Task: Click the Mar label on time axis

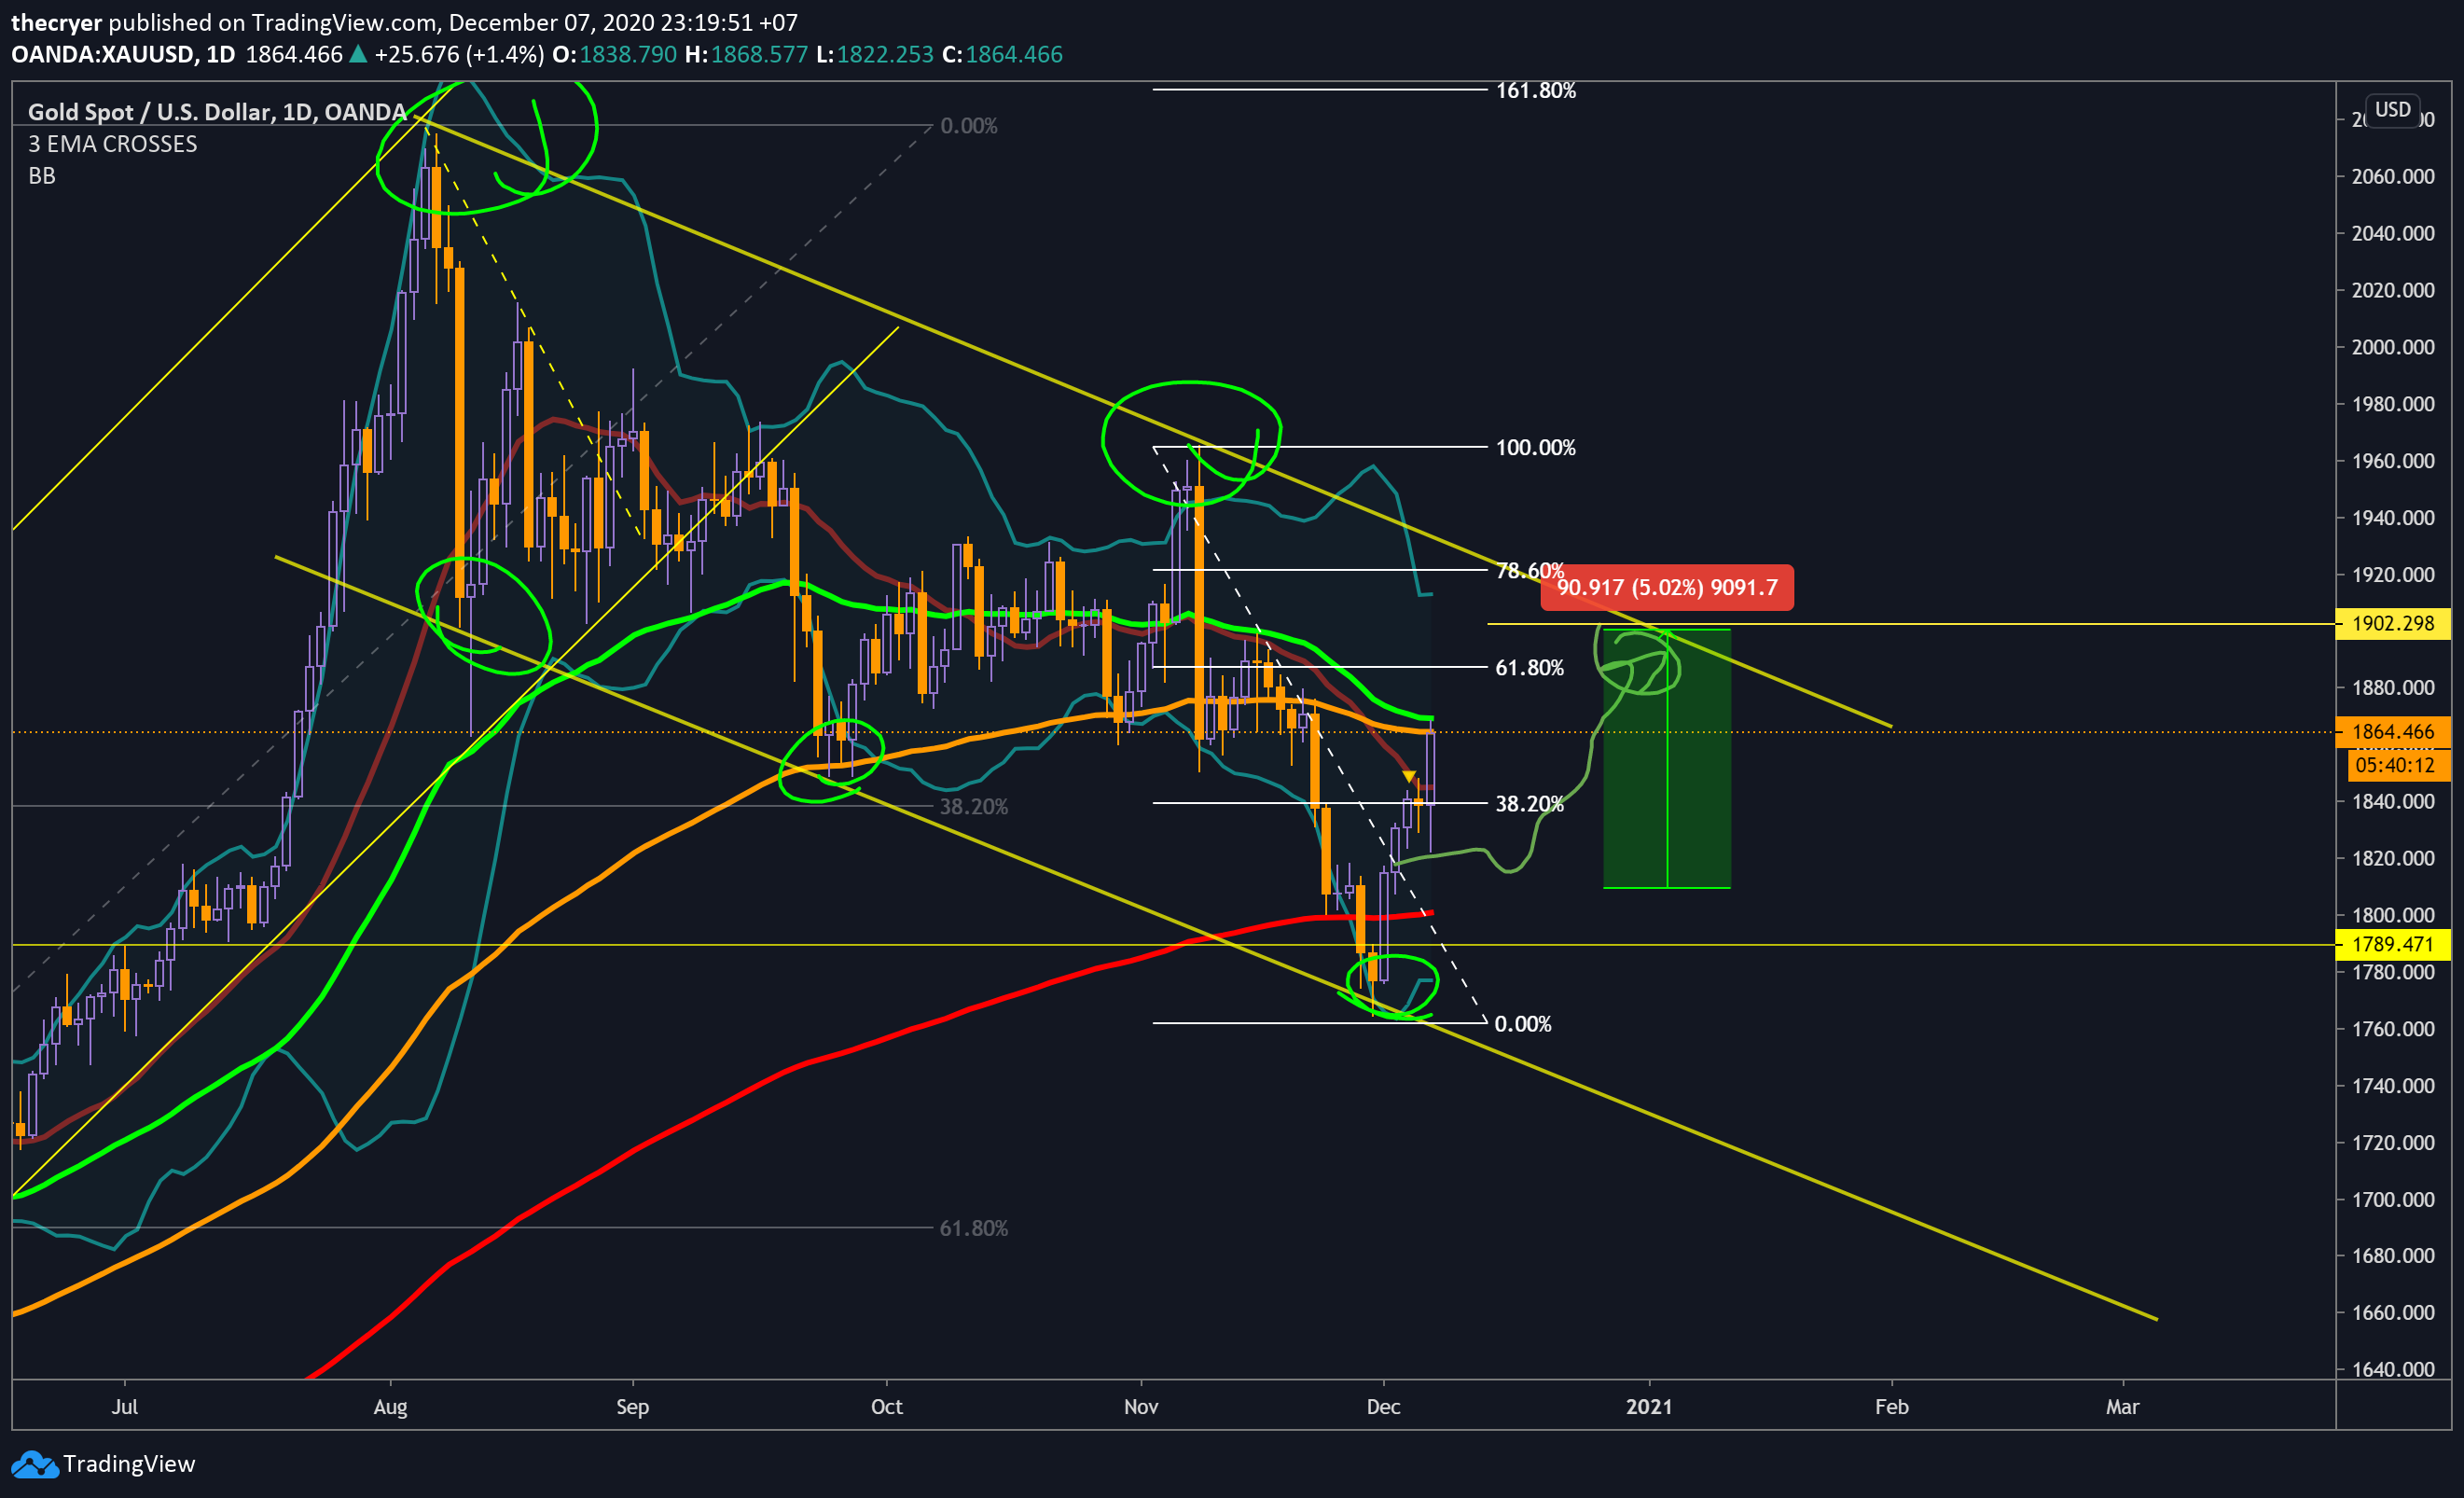Action: coord(2122,1406)
